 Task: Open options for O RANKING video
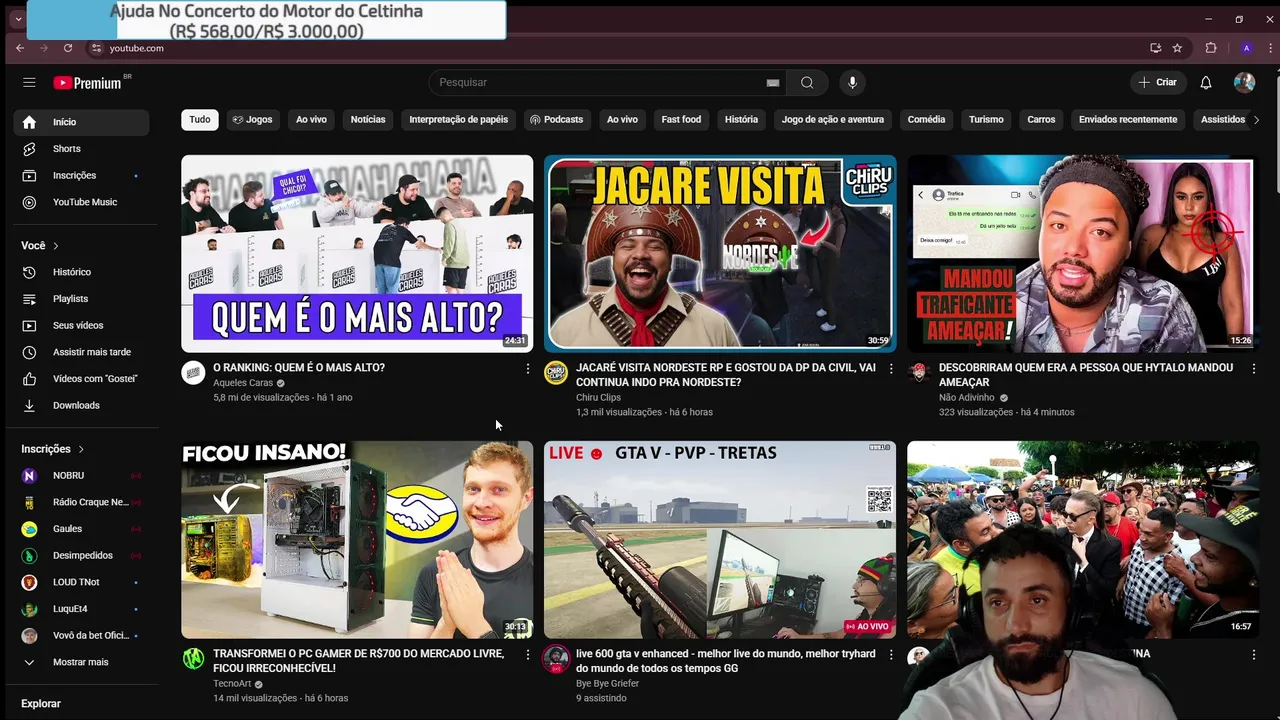click(x=528, y=369)
